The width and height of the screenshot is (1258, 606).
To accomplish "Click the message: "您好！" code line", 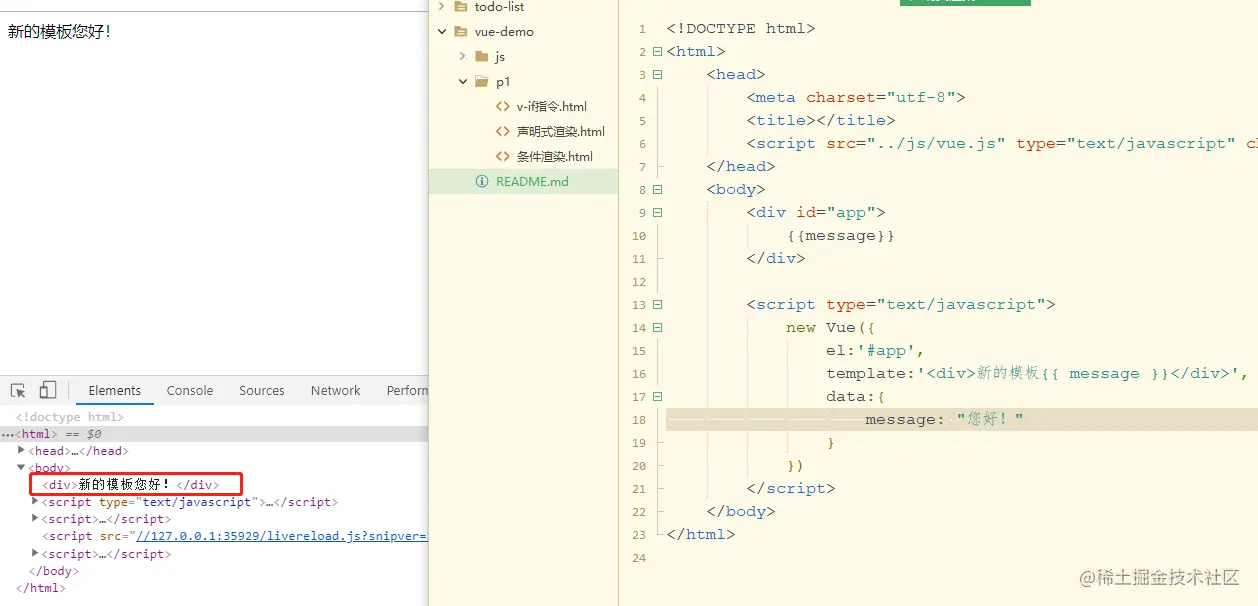I will pos(945,419).
